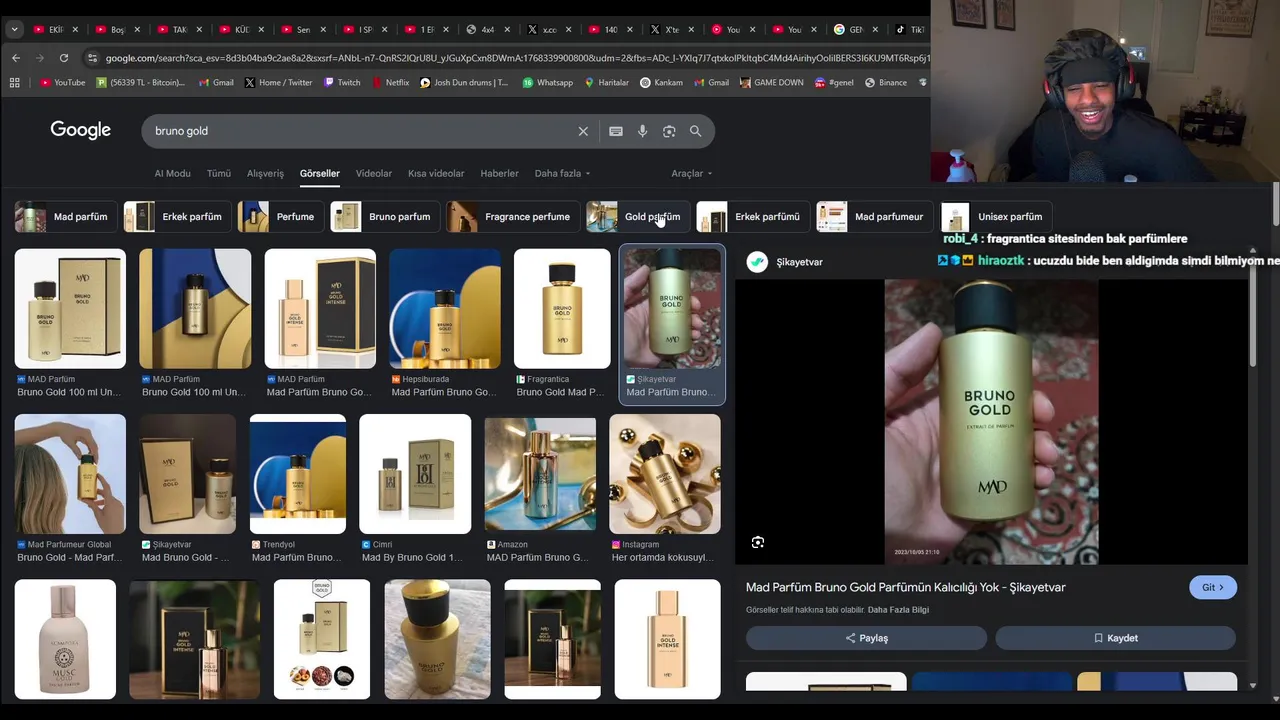Open large Bruno Gold preview image

pyautogui.click(x=991, y=422)
